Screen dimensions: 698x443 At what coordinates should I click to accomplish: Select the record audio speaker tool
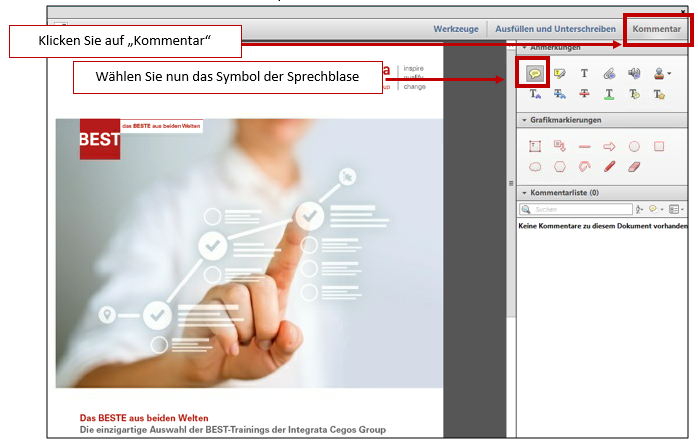point(634,73)
